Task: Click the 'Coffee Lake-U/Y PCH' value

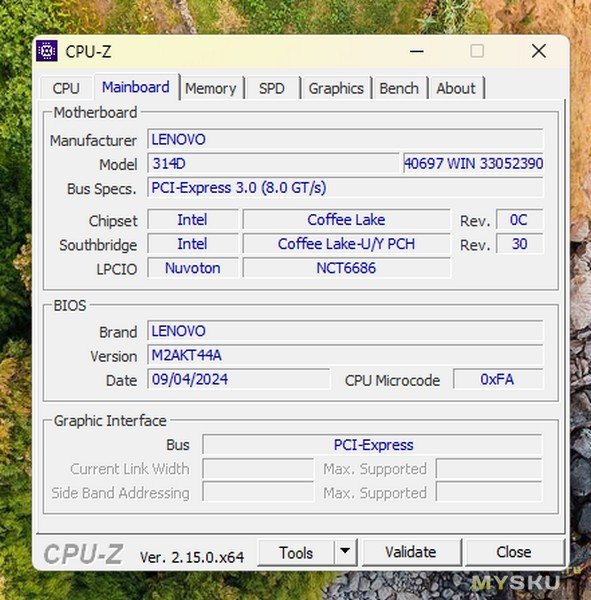Action: point(346,244)
